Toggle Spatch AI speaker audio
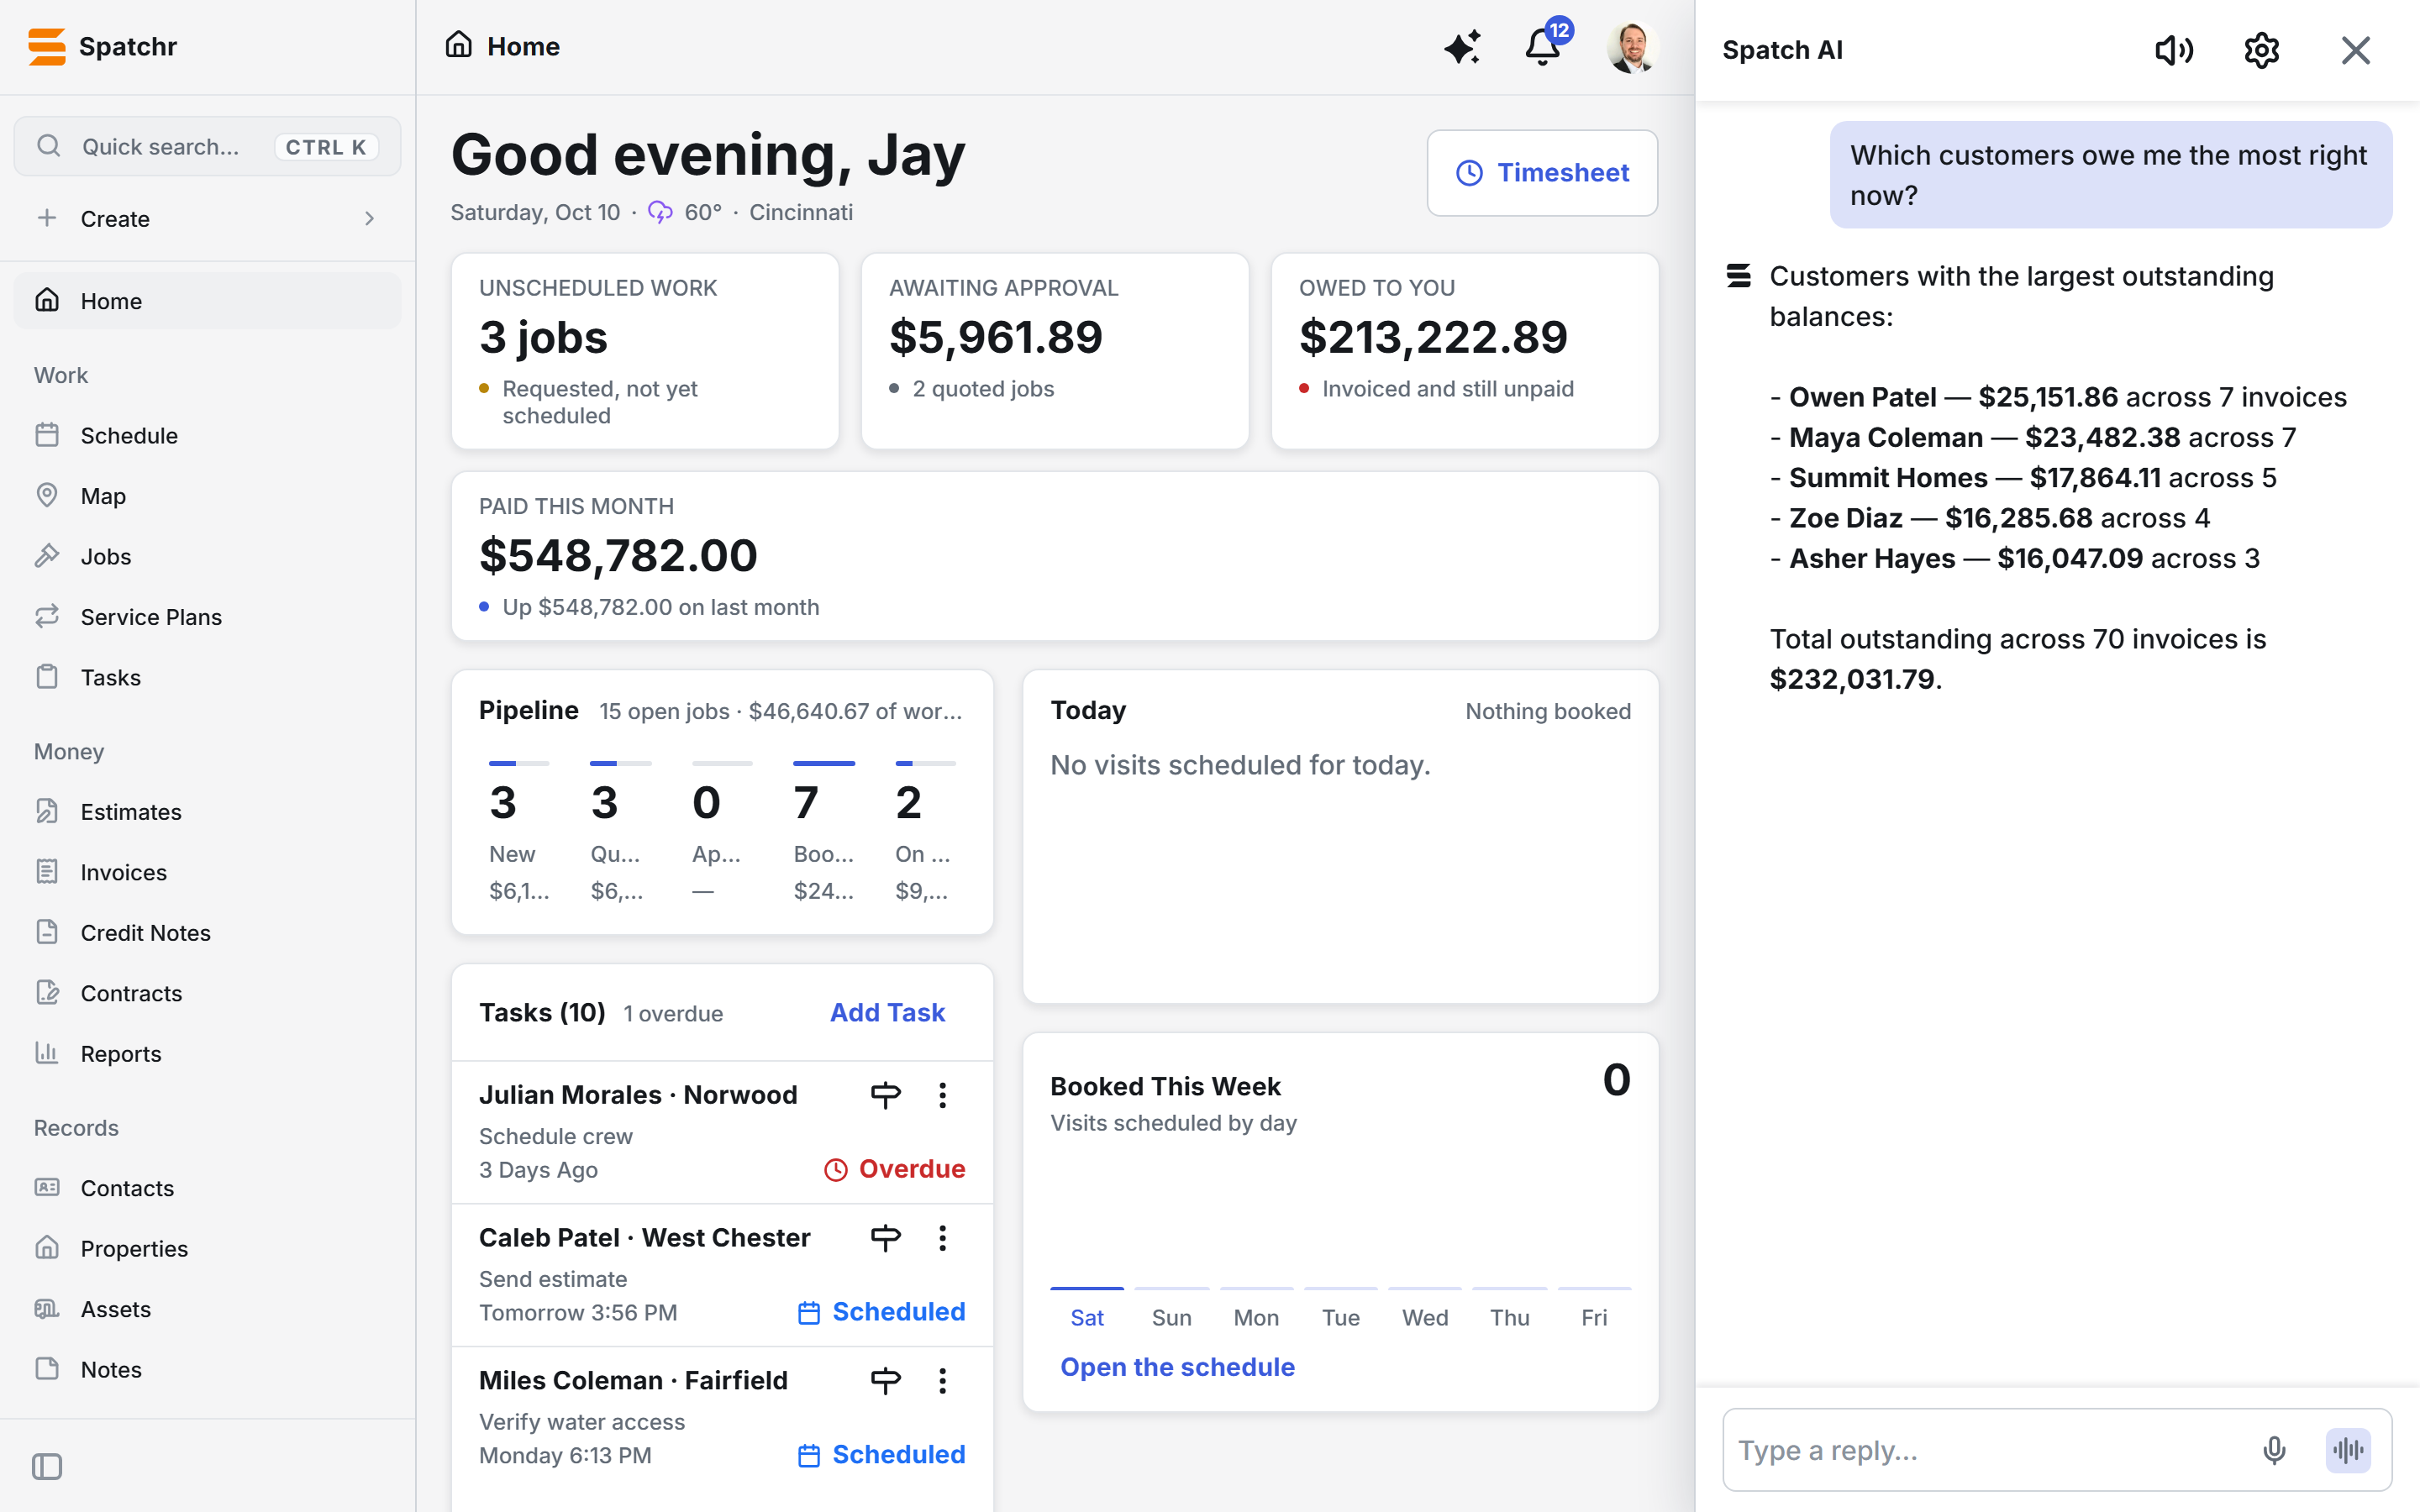The width and height of the screenshot is (2420, 1512). coord(2173,50)
